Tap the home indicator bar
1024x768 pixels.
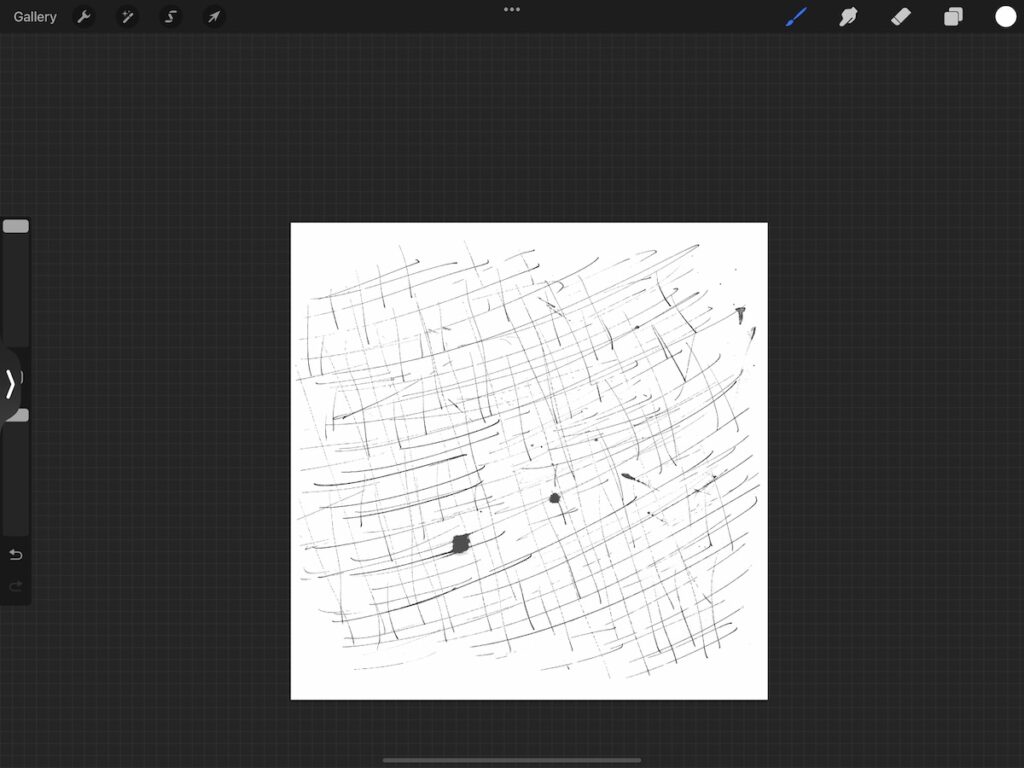[x=511, y=758]
